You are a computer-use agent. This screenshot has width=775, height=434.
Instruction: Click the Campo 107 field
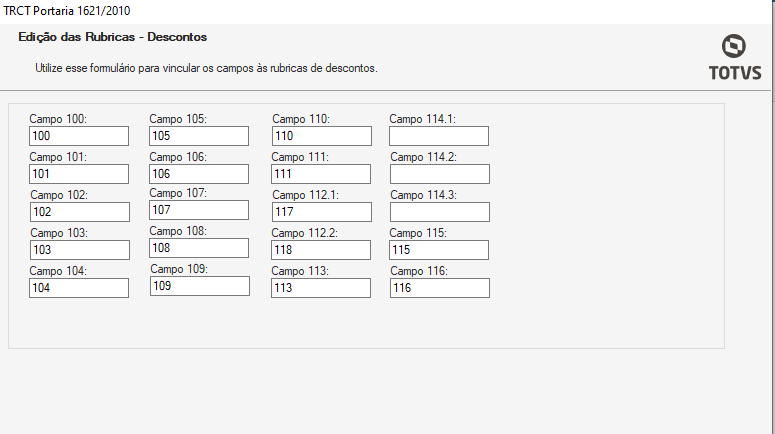click(x=199, y=210)
